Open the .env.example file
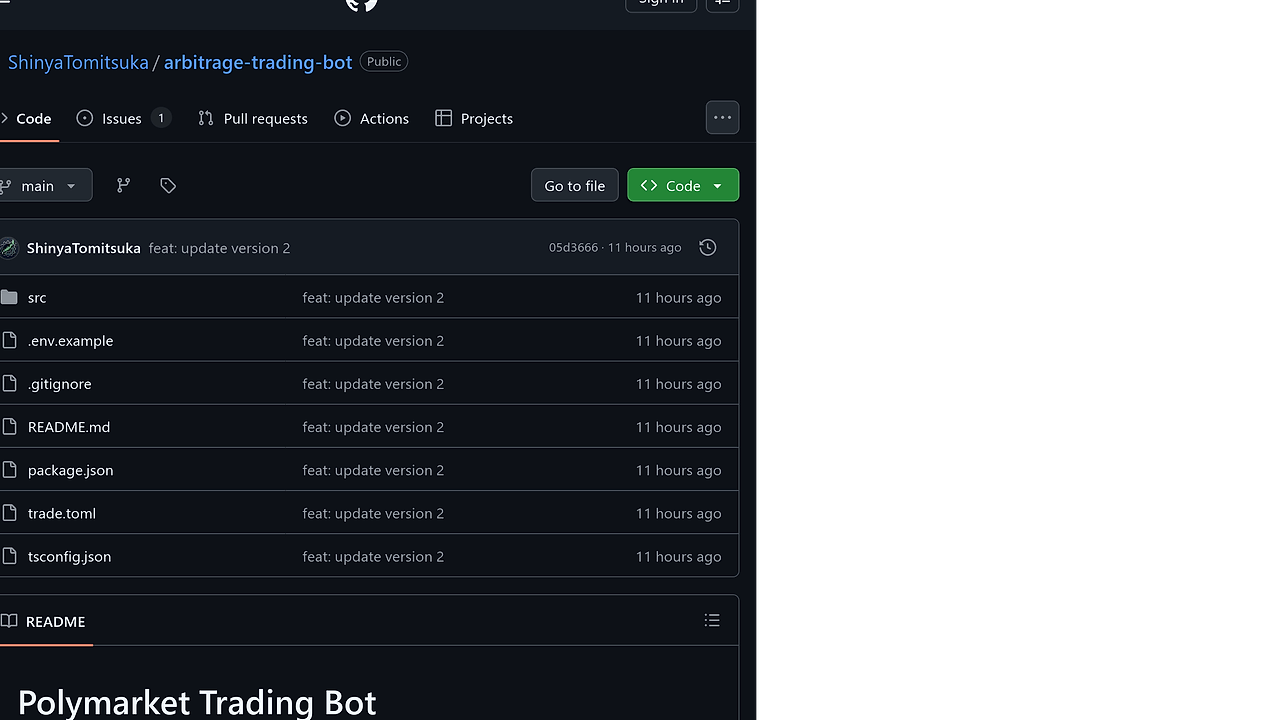This screenshot has height=720, width=1280. click(x=70, y=340)
